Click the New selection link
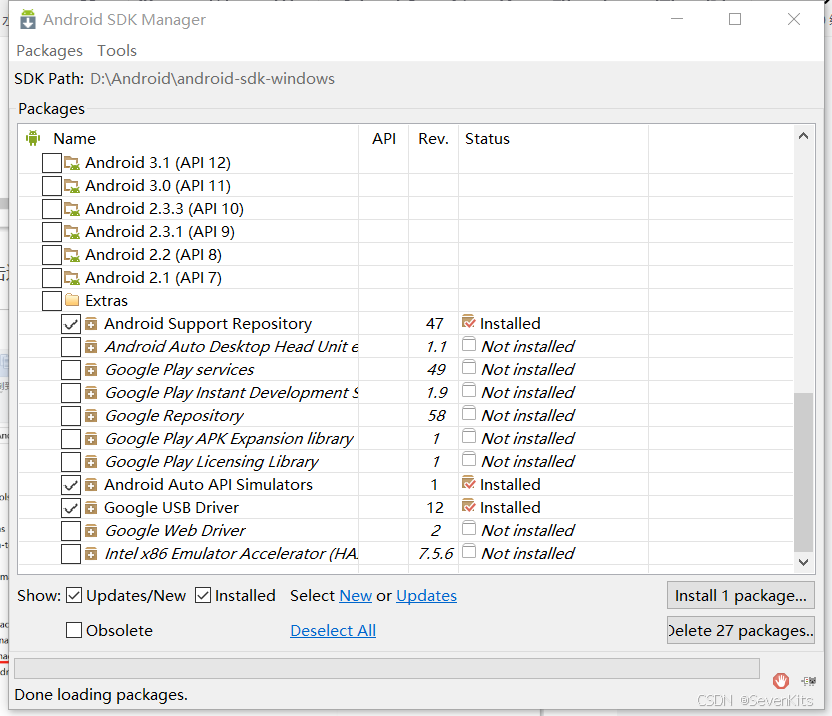Screen dimensions: 832x716 [x=356, y=596]
